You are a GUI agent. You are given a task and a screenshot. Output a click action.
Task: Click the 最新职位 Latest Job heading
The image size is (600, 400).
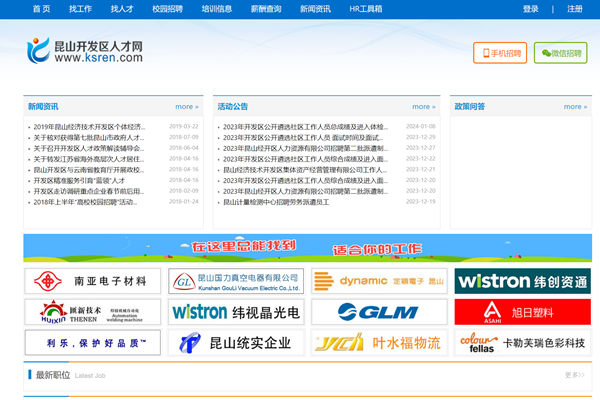pyautogui.click(x=70, y=375)
